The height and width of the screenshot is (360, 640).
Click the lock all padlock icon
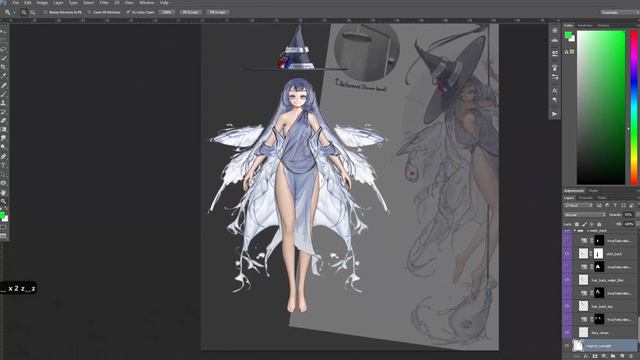point(599,224)
